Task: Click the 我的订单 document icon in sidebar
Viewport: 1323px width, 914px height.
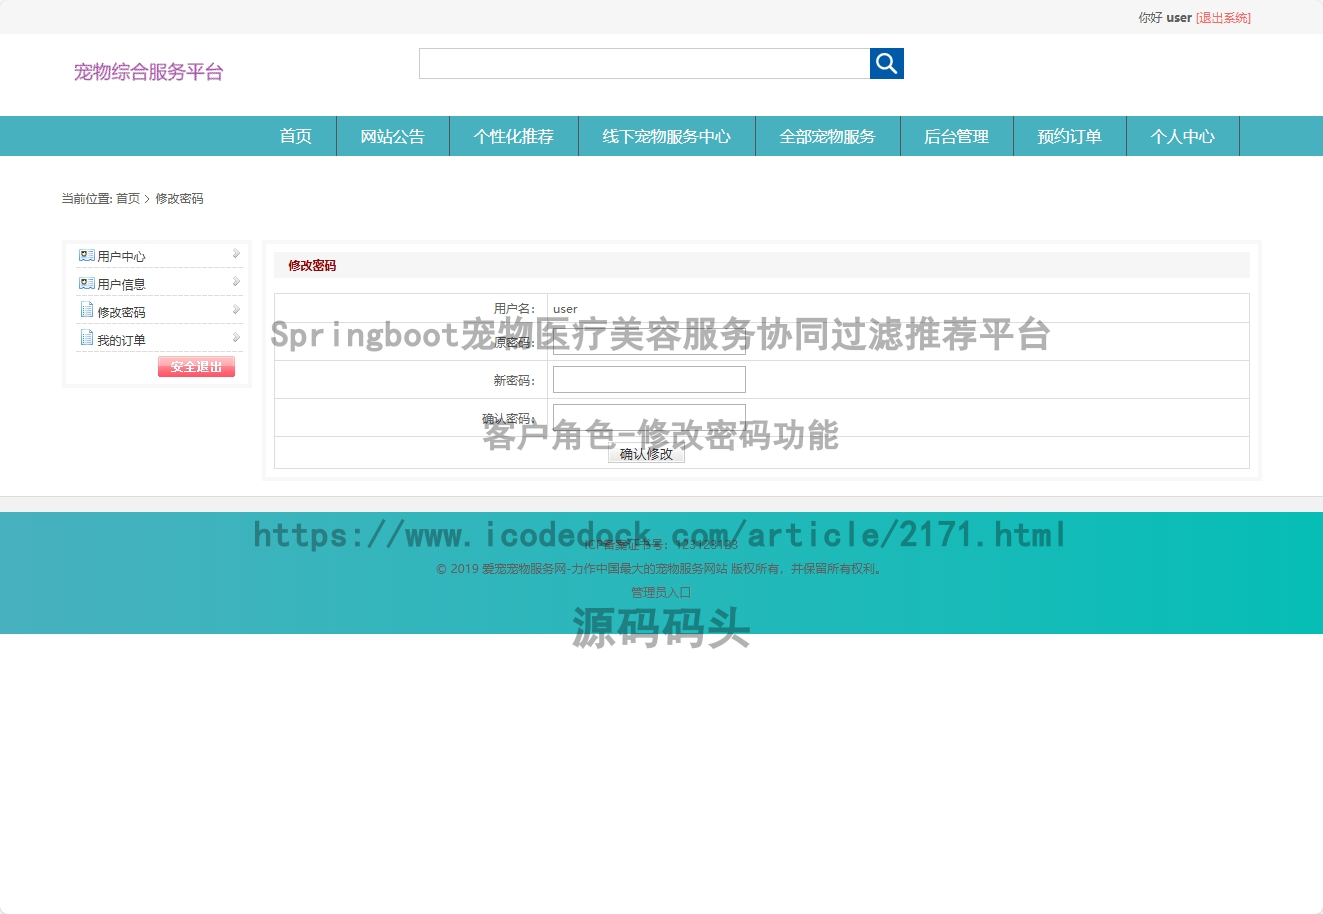Action: pyautogui.click(x=87, y=338)
